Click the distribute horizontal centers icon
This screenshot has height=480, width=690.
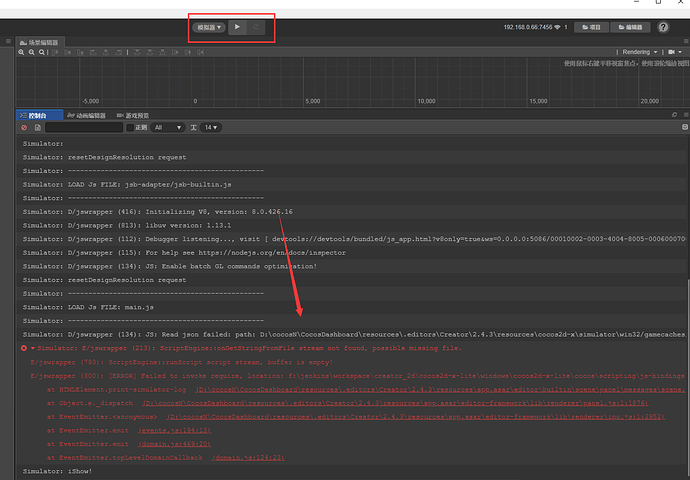click(188, 52)
